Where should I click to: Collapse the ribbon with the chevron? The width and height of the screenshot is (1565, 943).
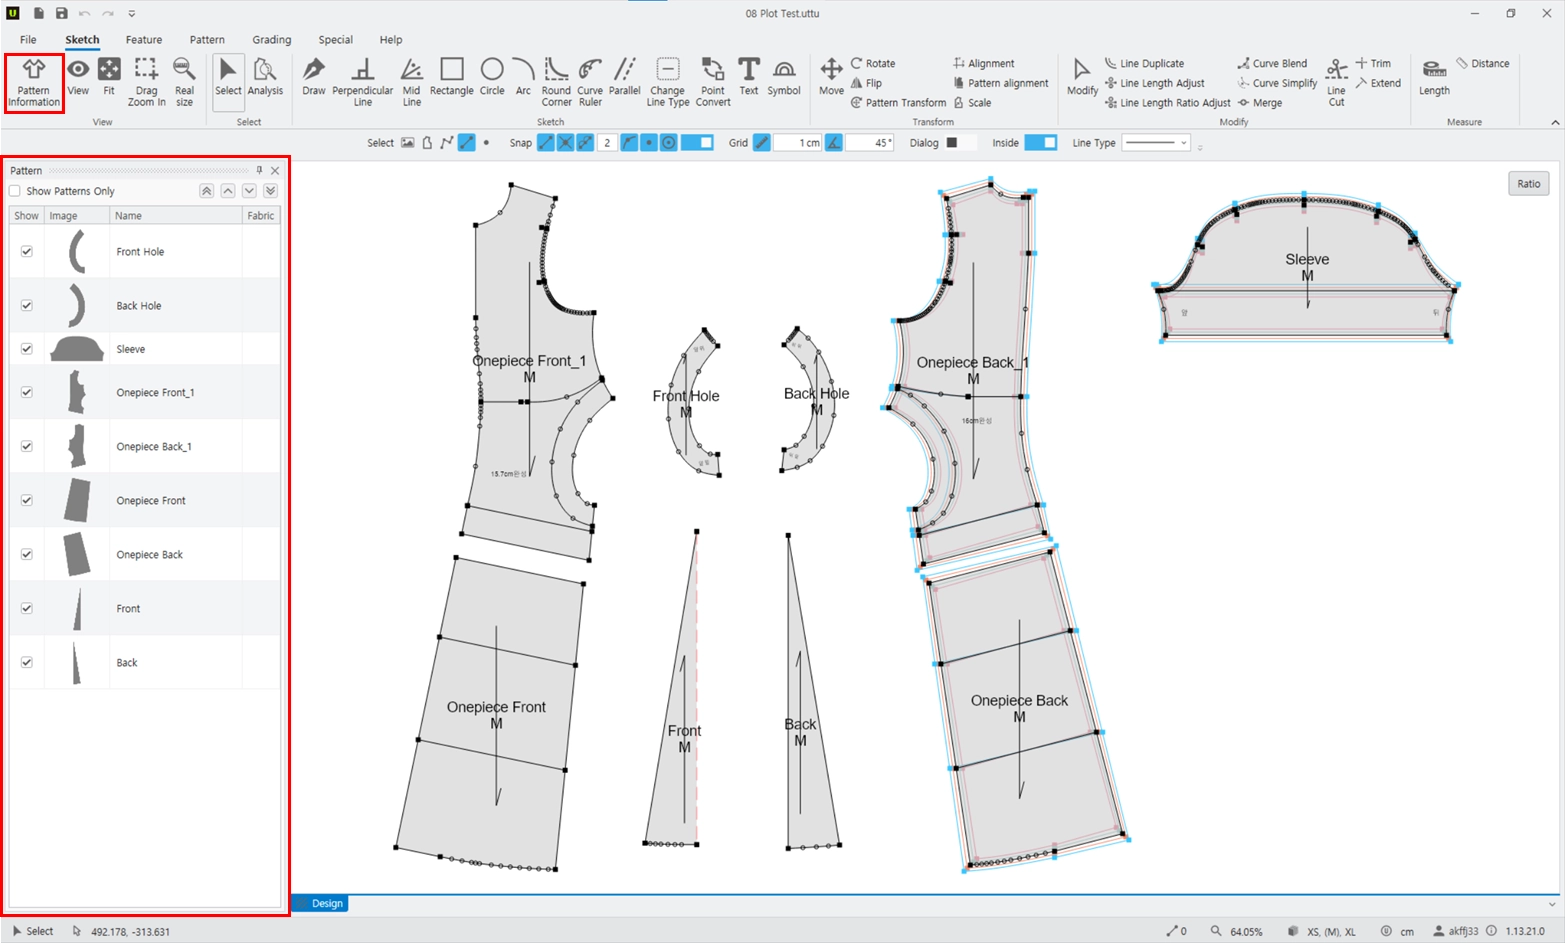[1555, 122]
